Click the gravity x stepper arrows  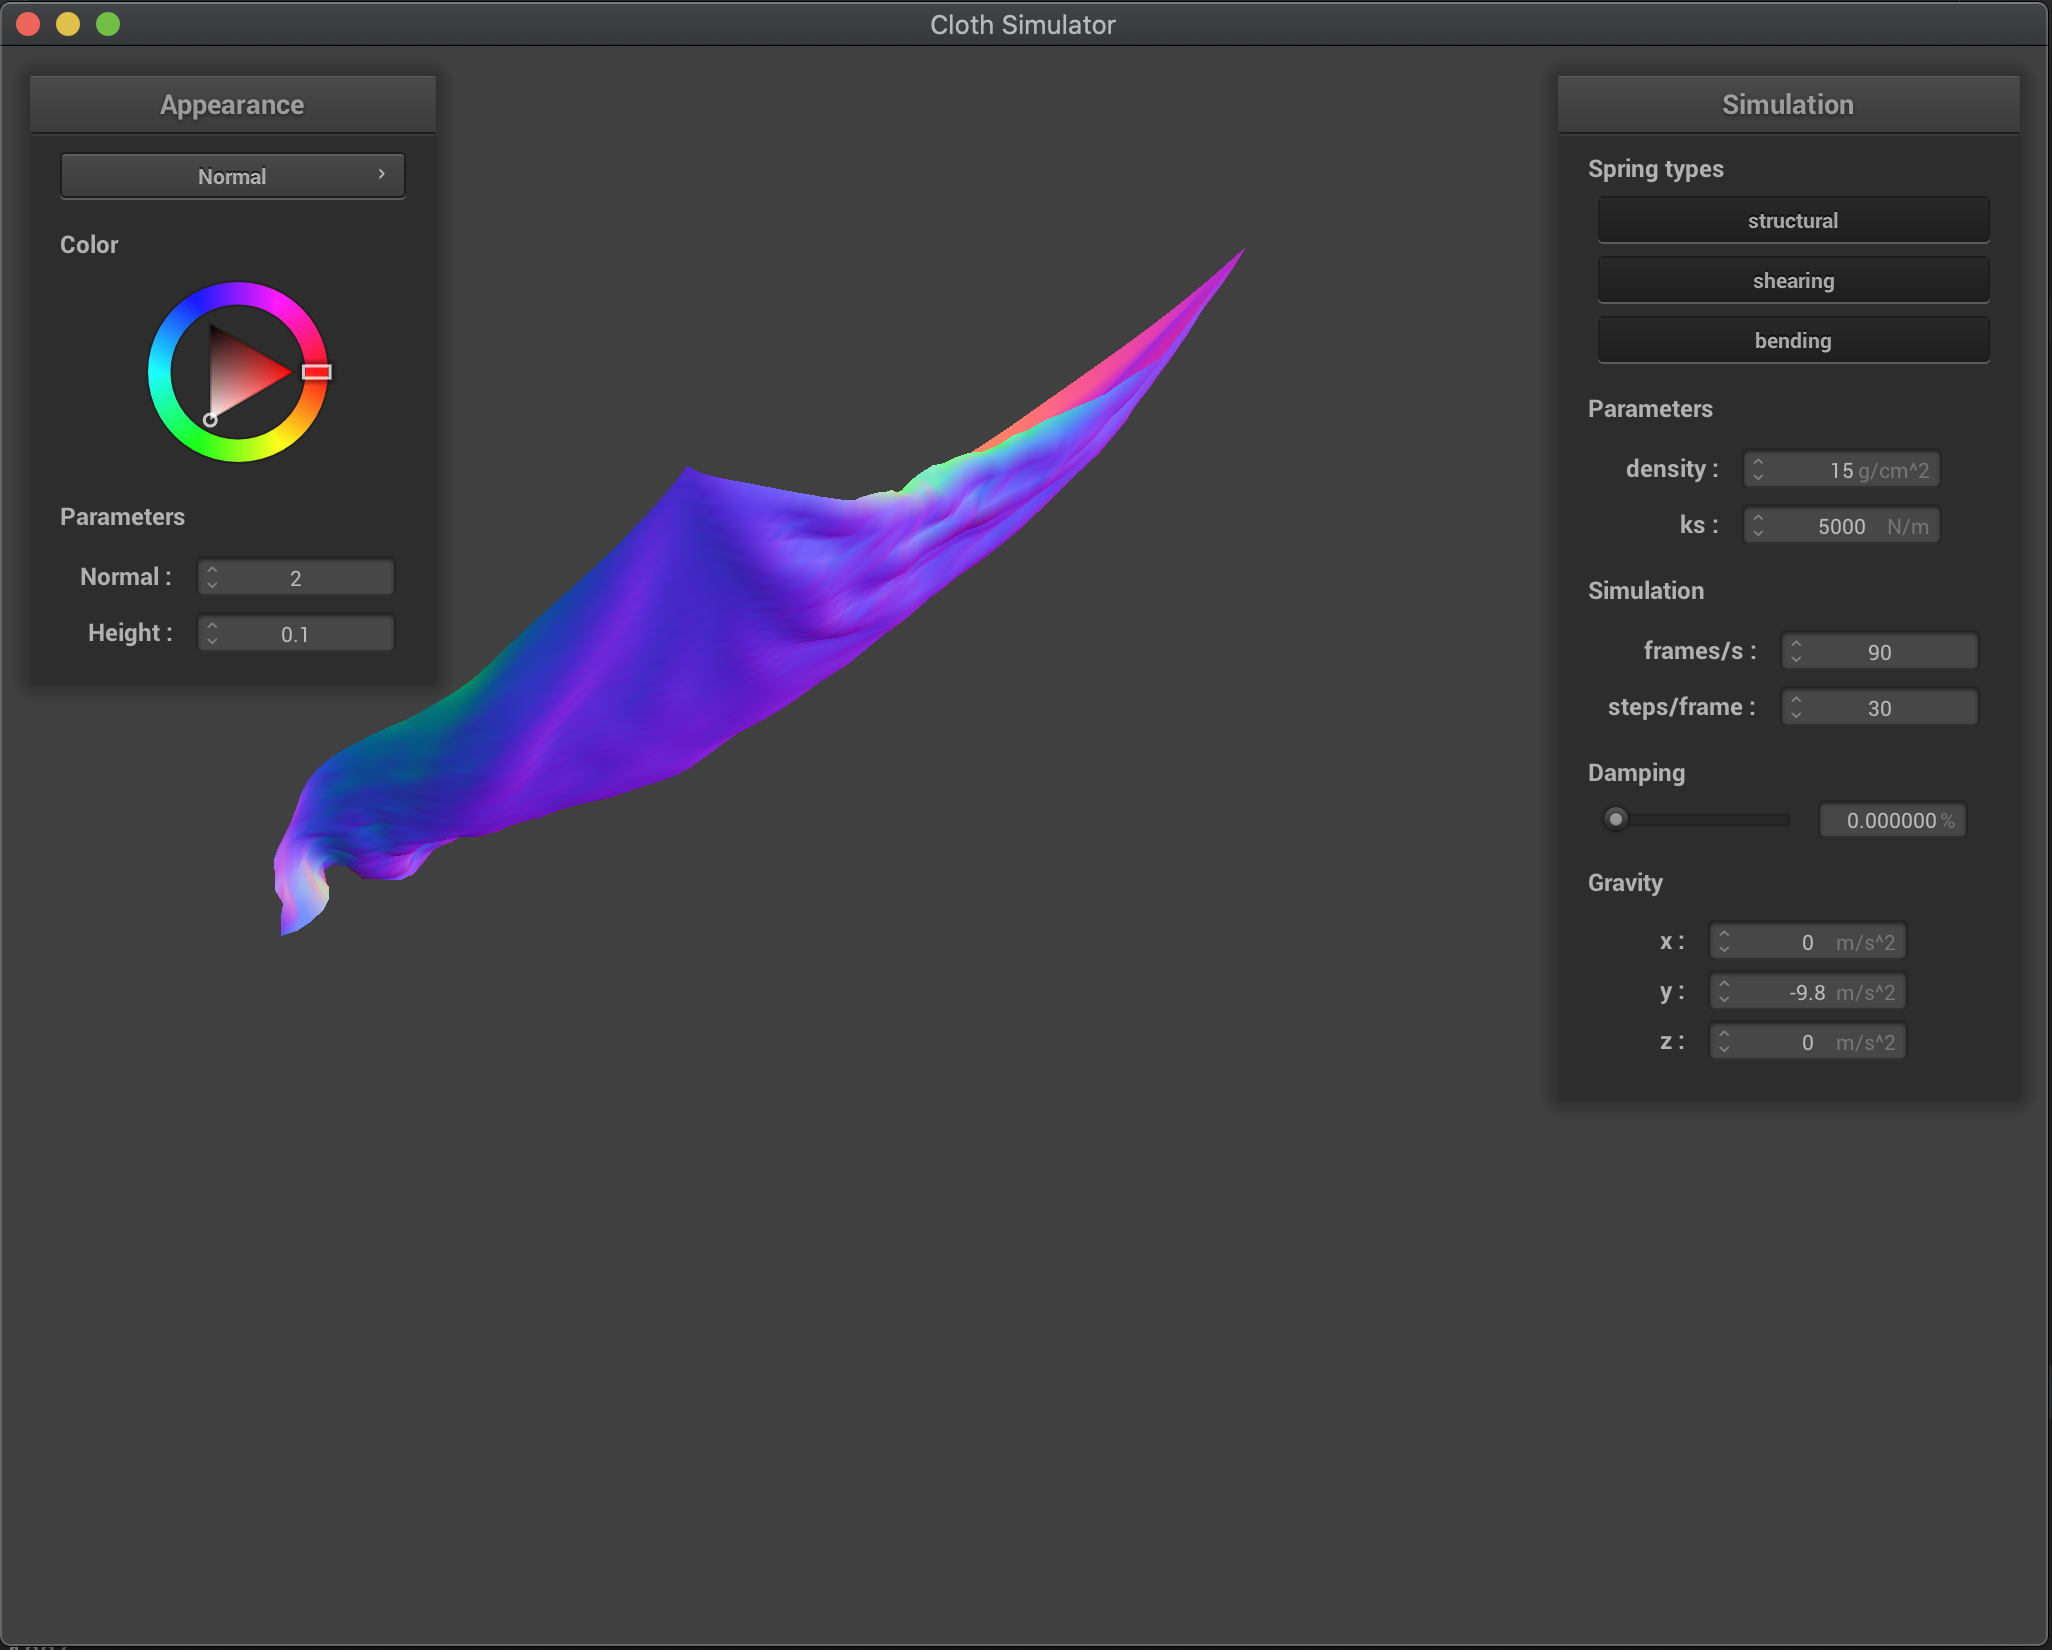click(1724, 941)
